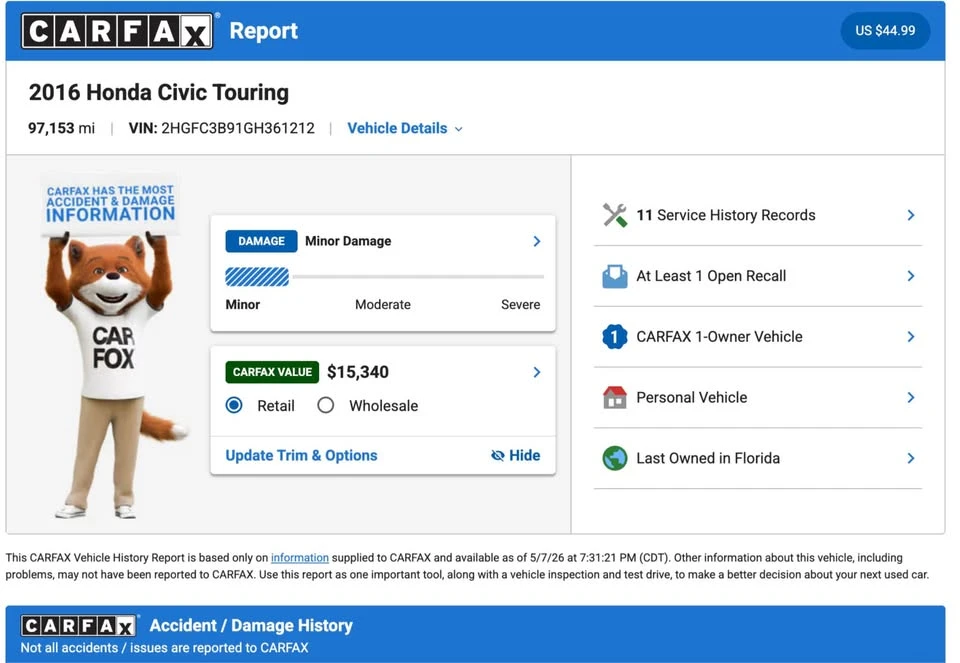Click At Least 1 Open Recall text

click(x=711, y=276)
